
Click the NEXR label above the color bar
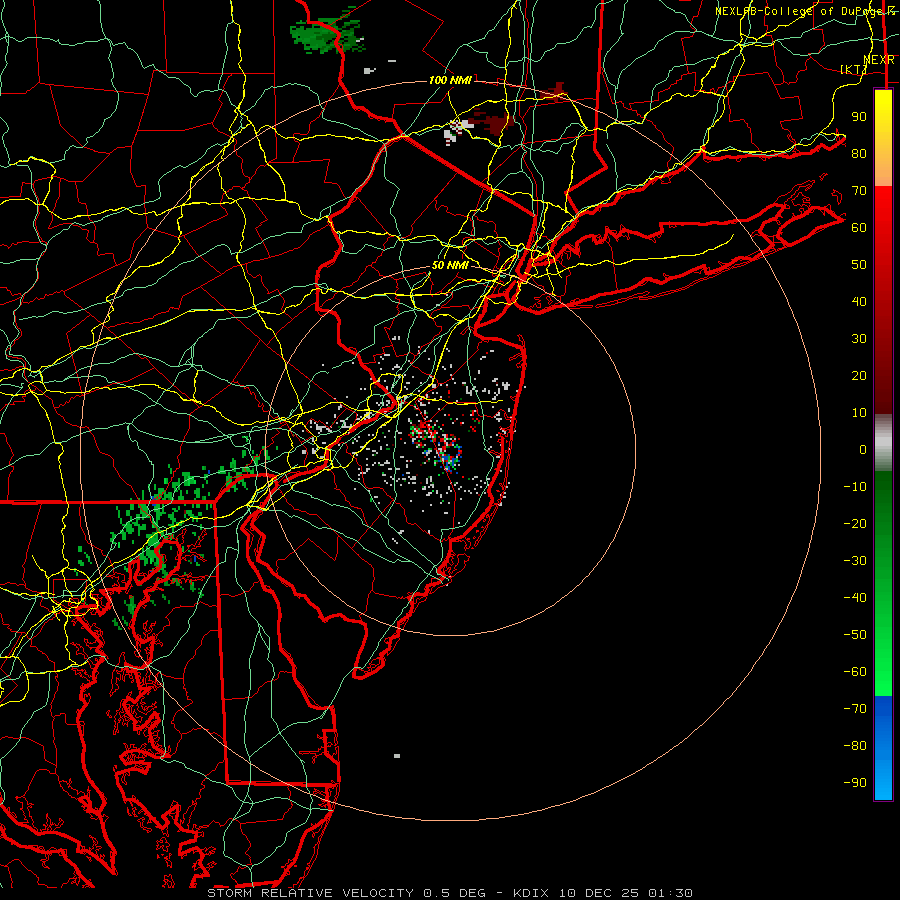pos(879,60)
